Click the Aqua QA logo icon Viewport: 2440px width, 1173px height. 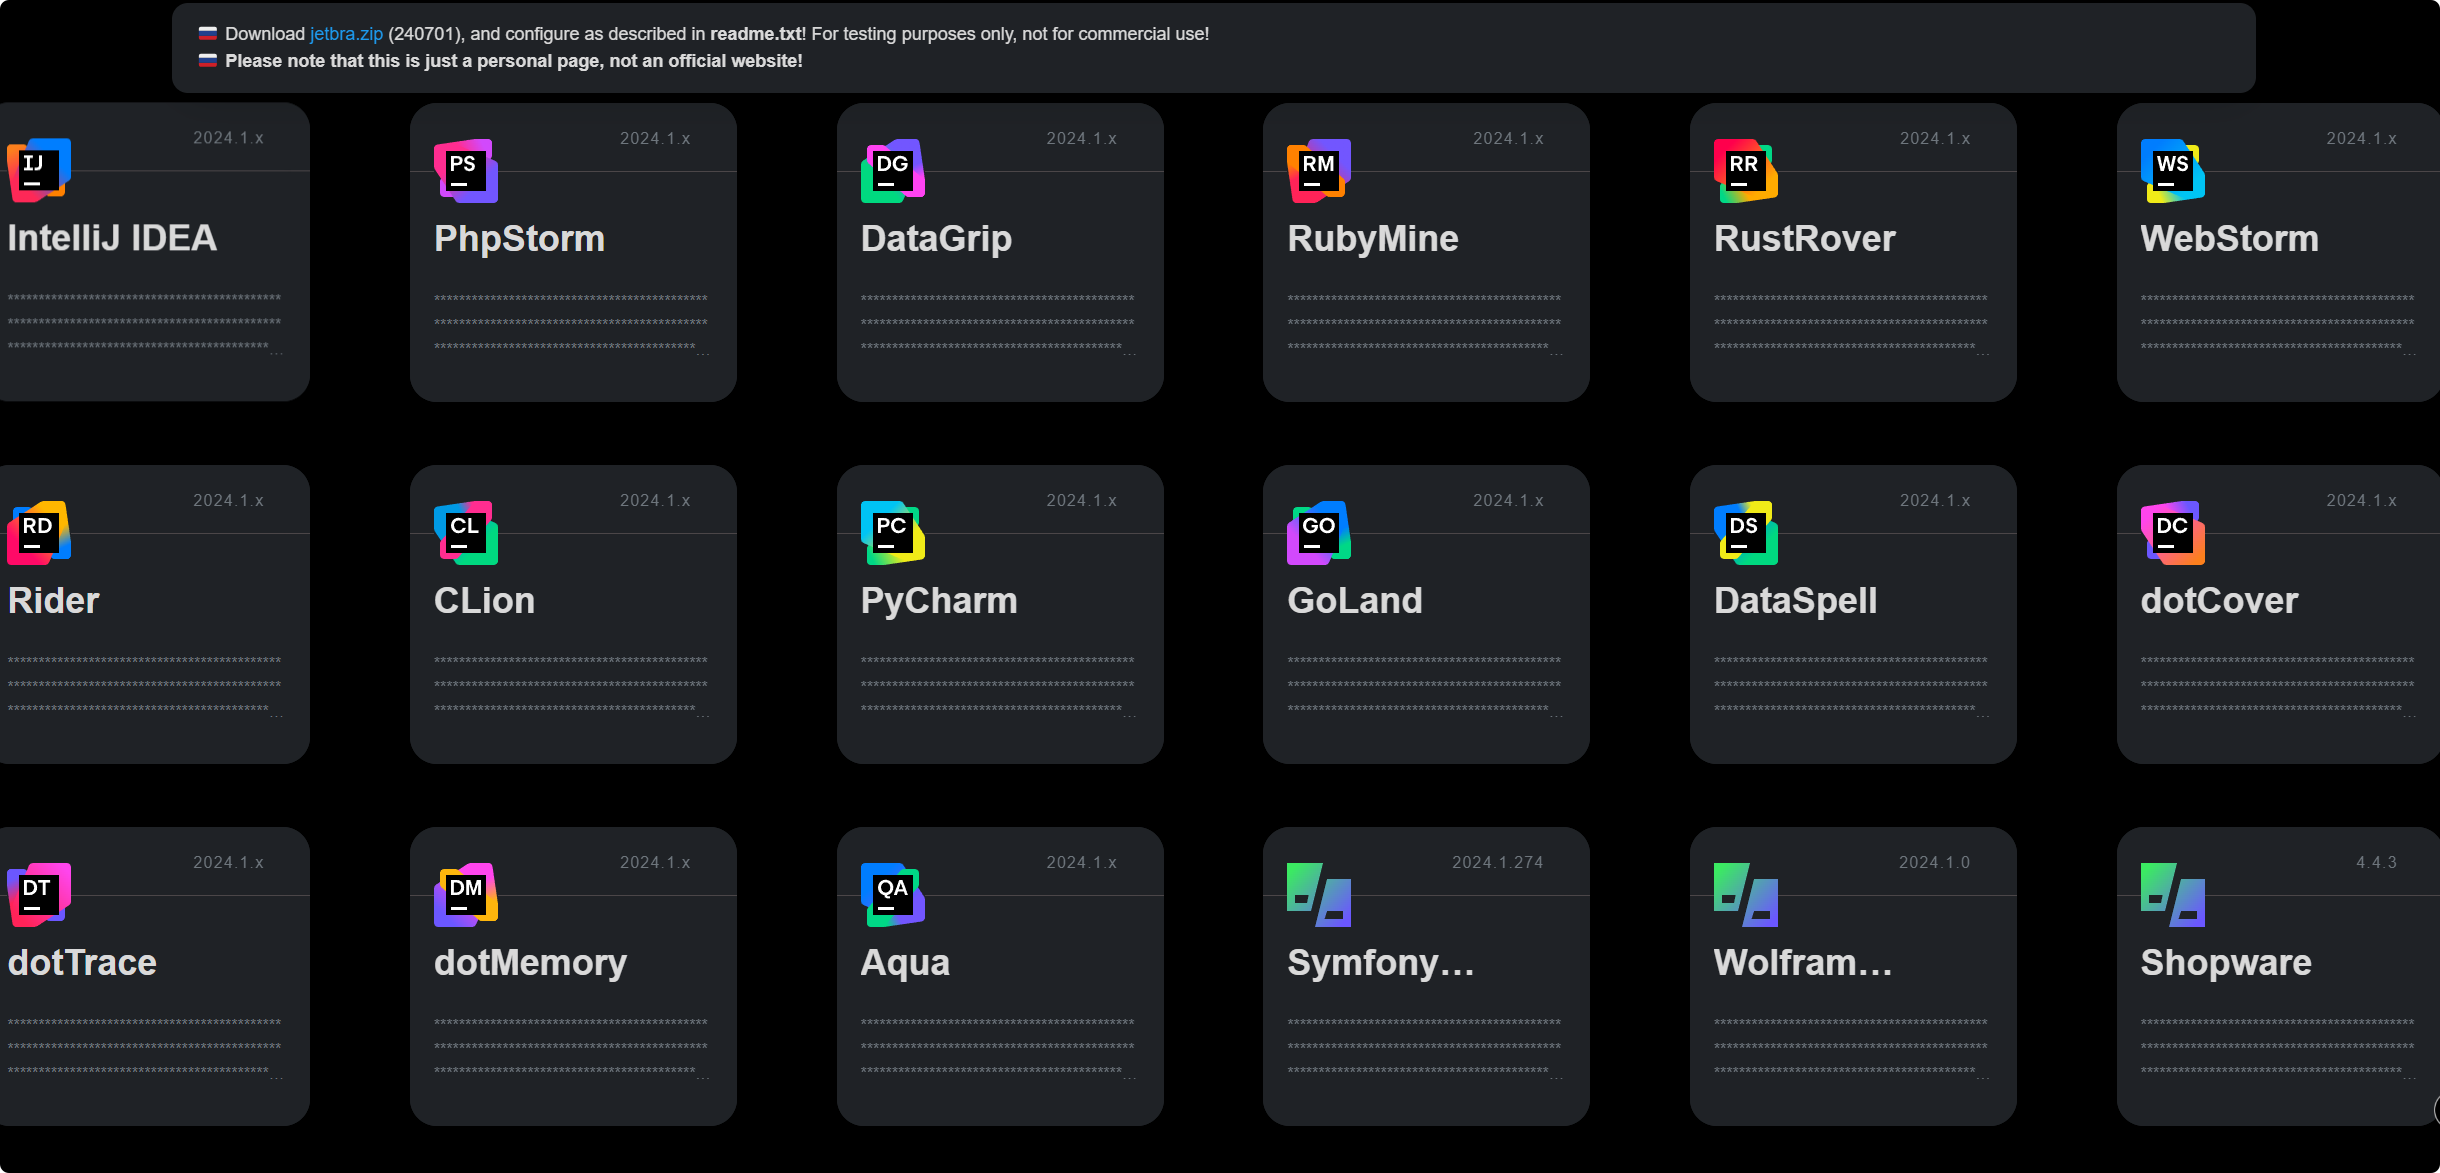893,895
